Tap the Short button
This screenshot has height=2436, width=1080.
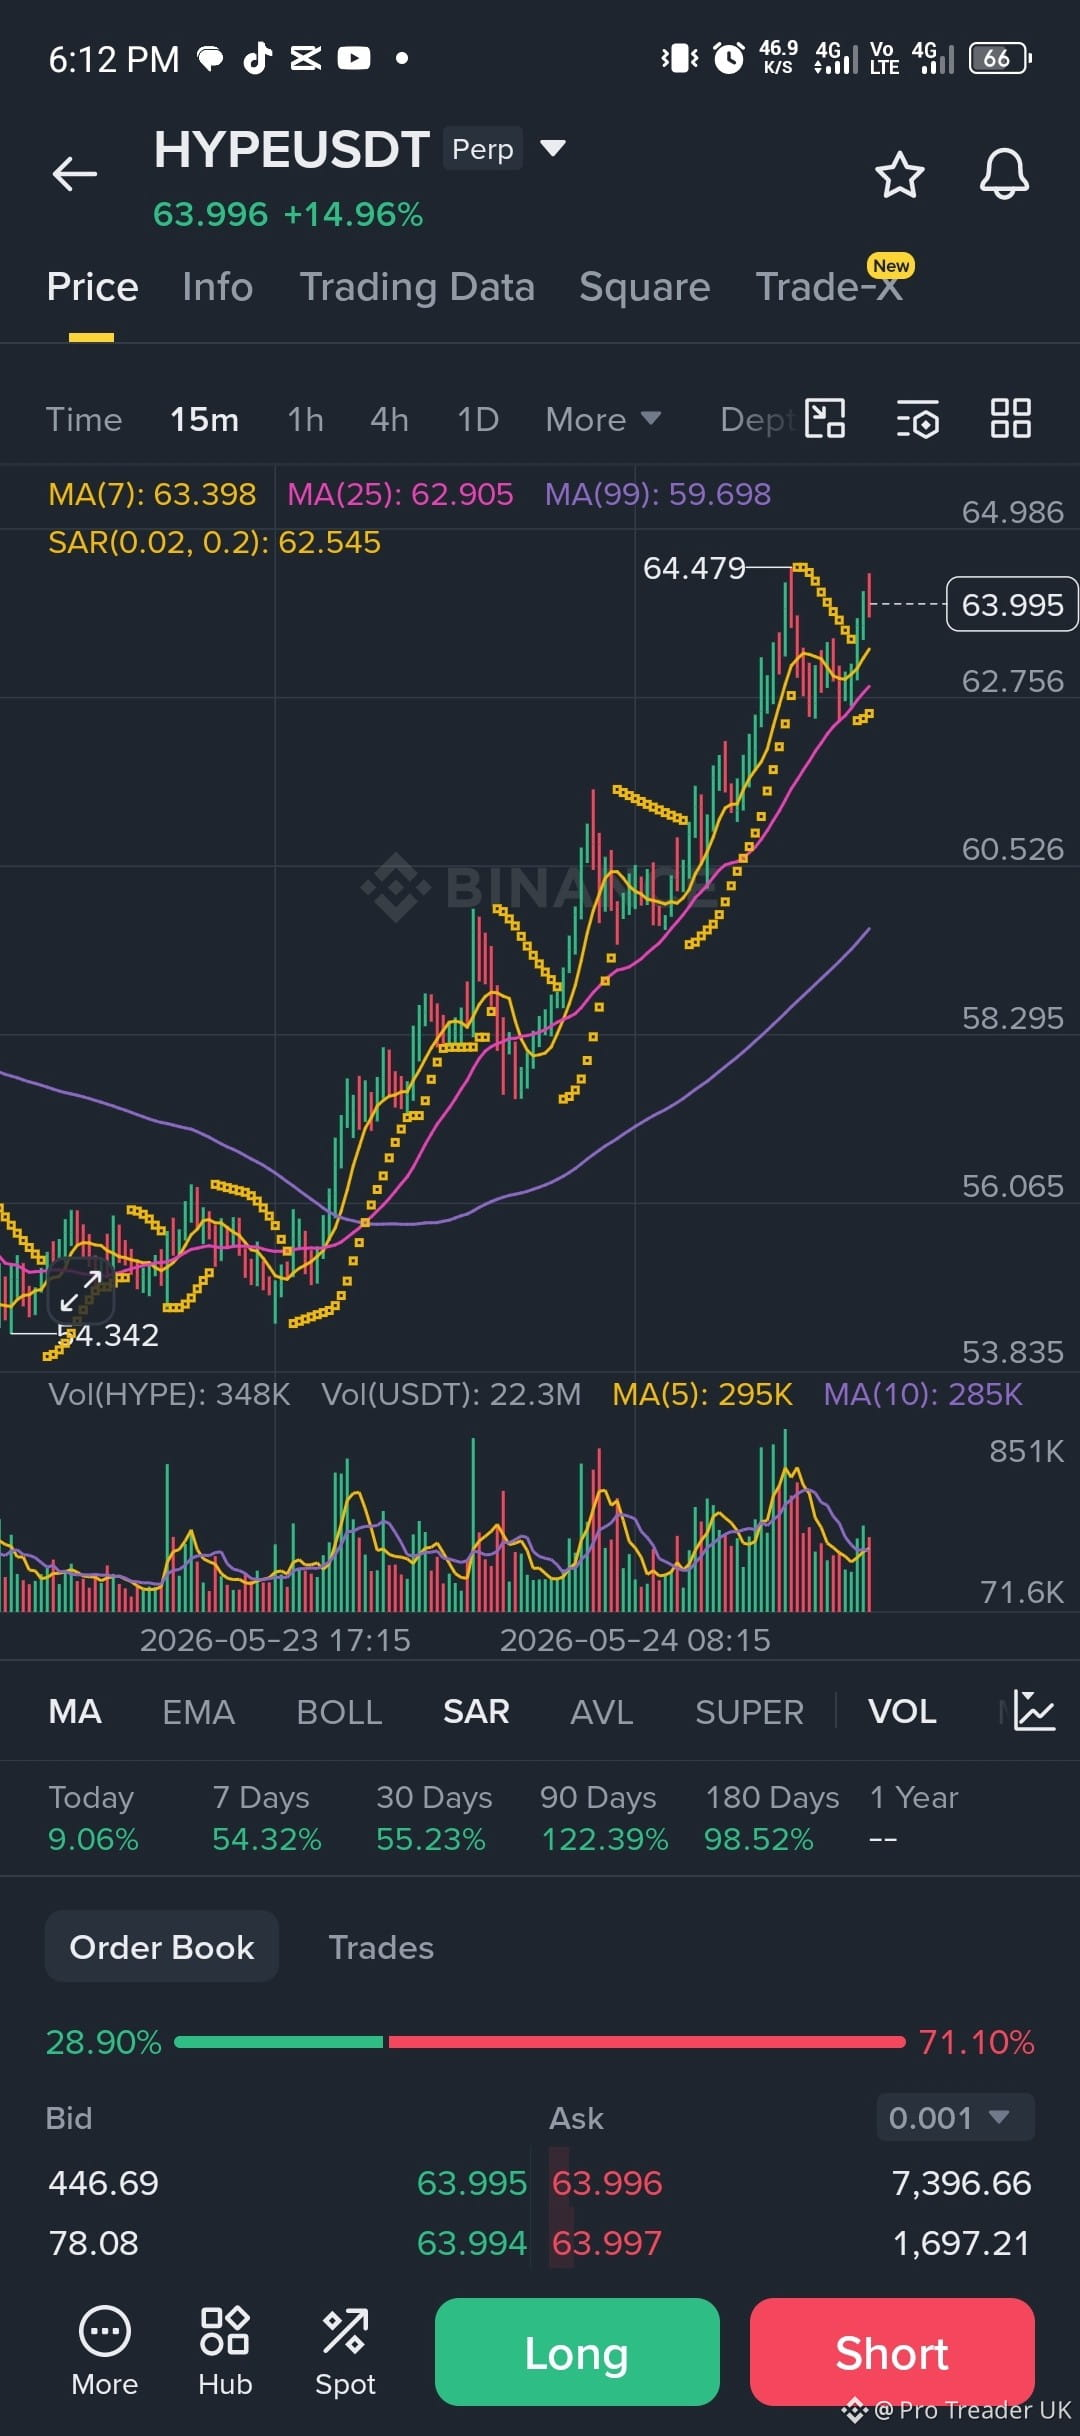892,2352
